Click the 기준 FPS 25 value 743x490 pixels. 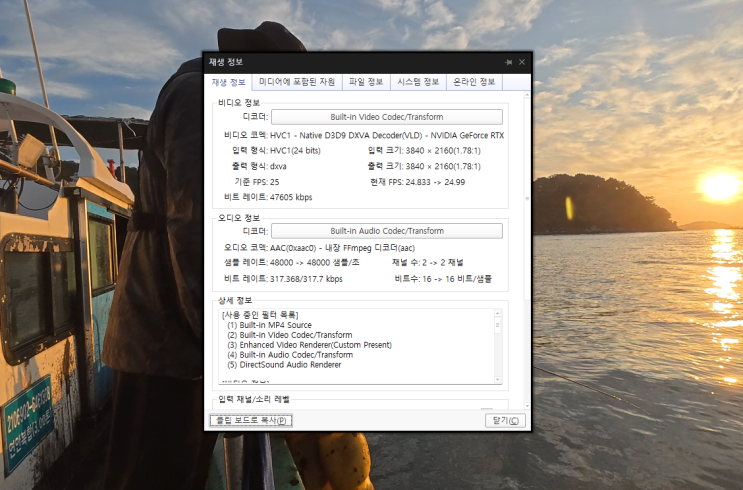[274, 182]
